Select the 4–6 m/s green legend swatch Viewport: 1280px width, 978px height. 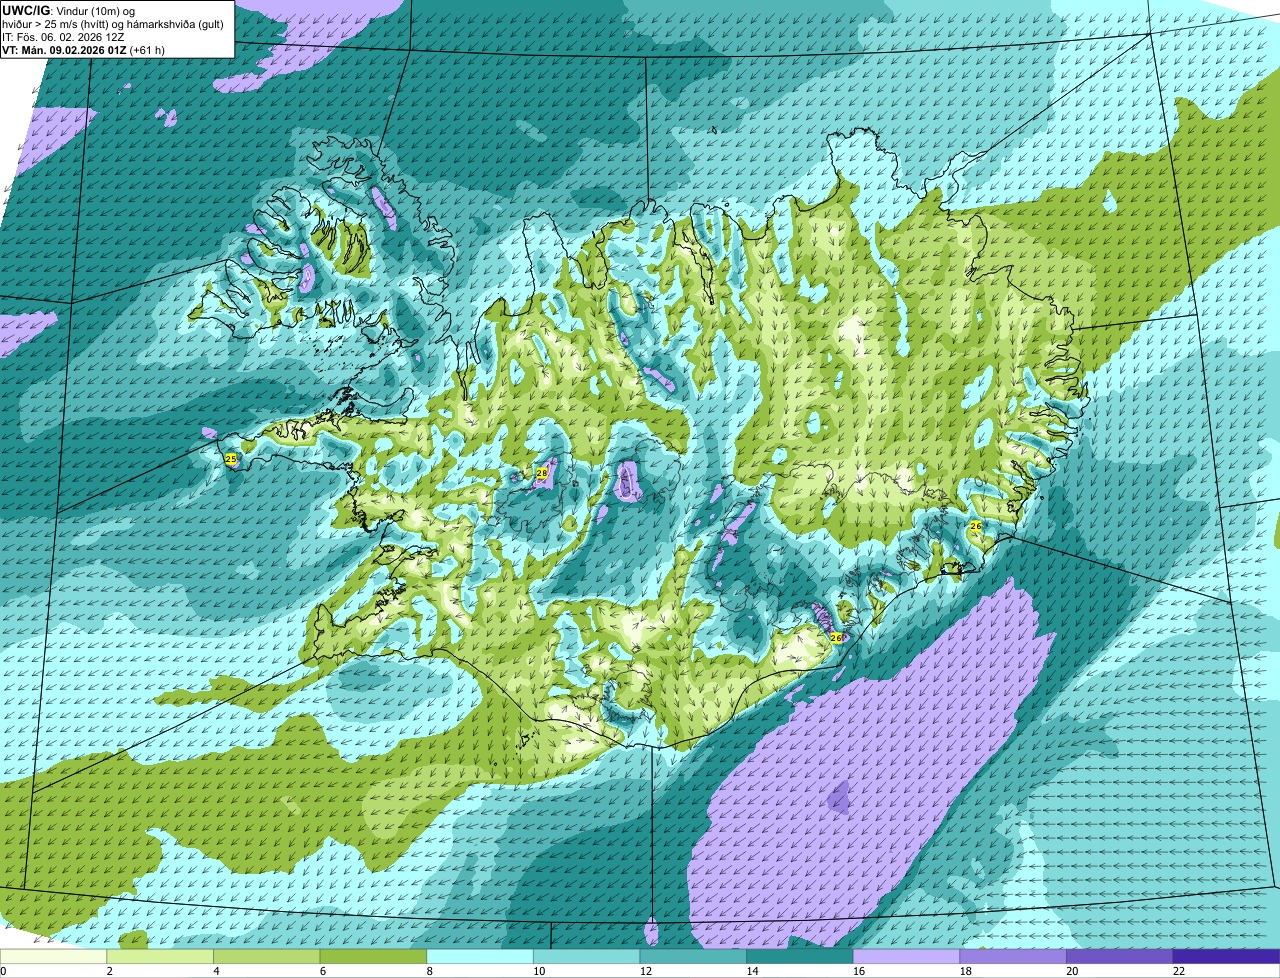click(x=267, y=956)
